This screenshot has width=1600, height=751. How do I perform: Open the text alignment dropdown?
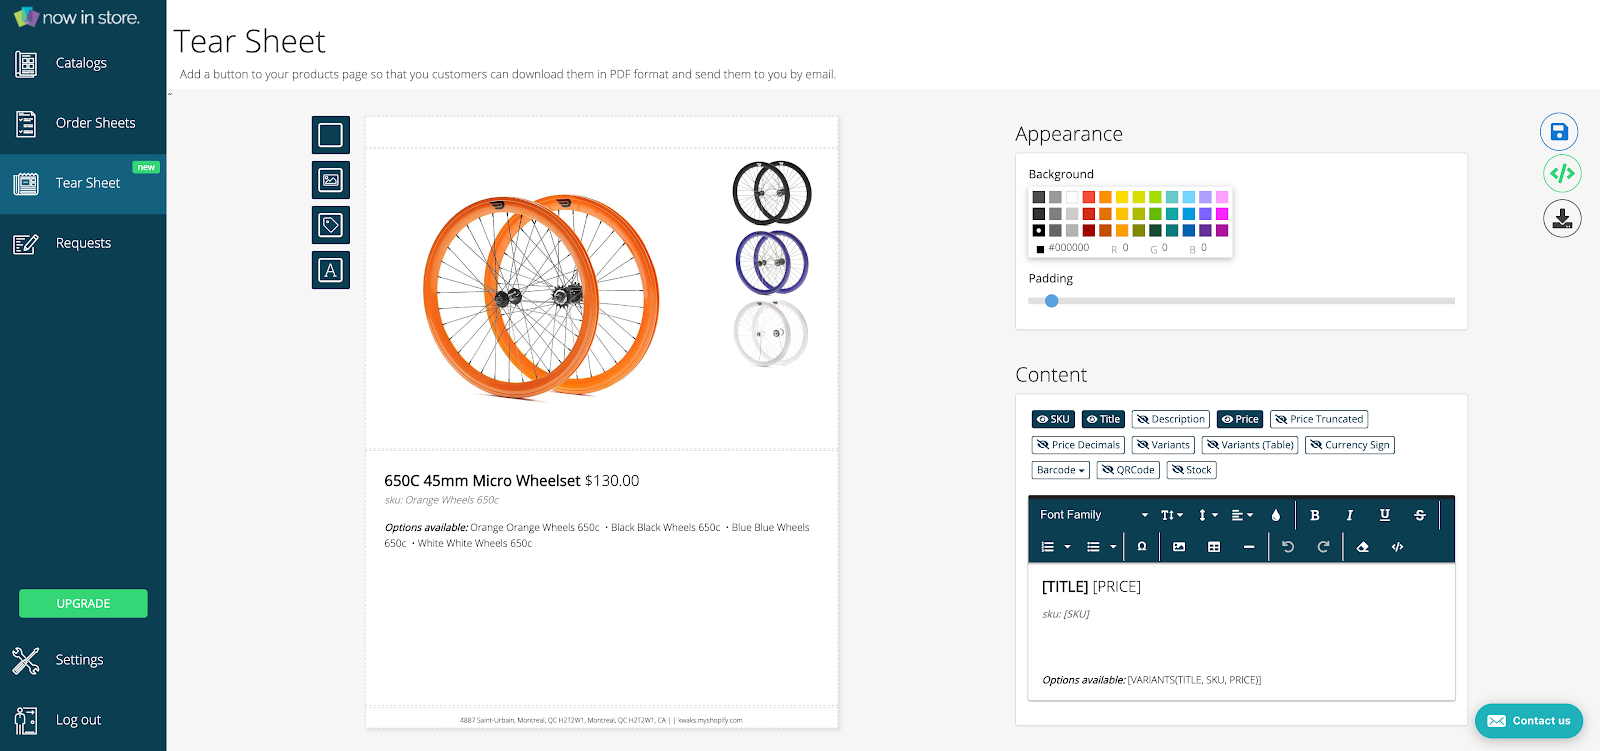coord(1242,515)
